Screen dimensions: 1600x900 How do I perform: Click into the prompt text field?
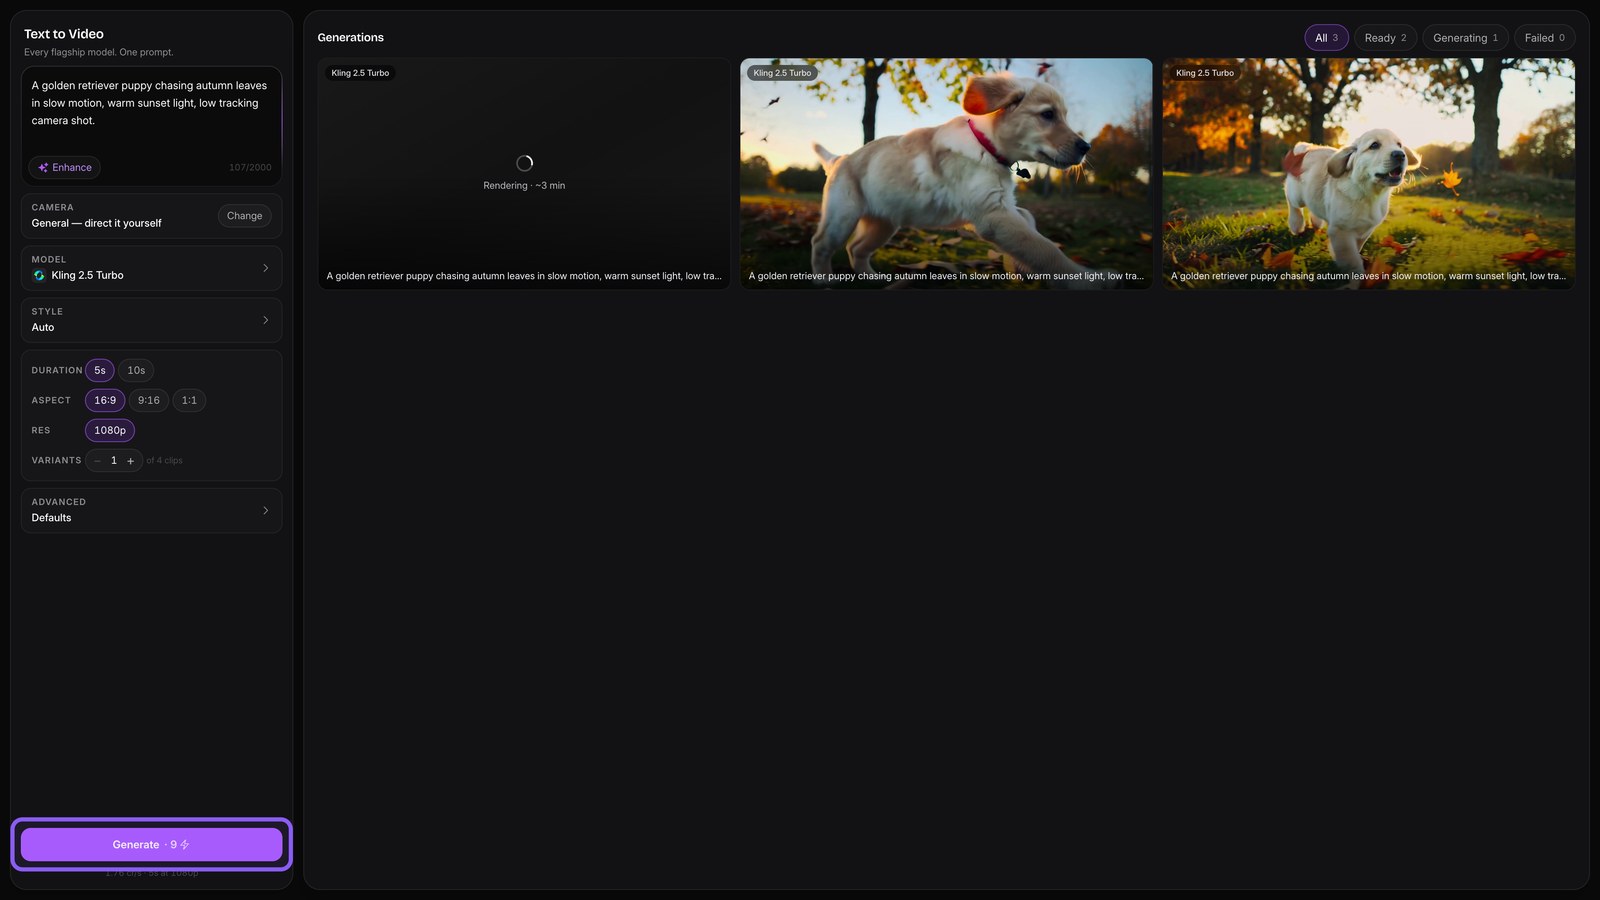pos(152,110)
